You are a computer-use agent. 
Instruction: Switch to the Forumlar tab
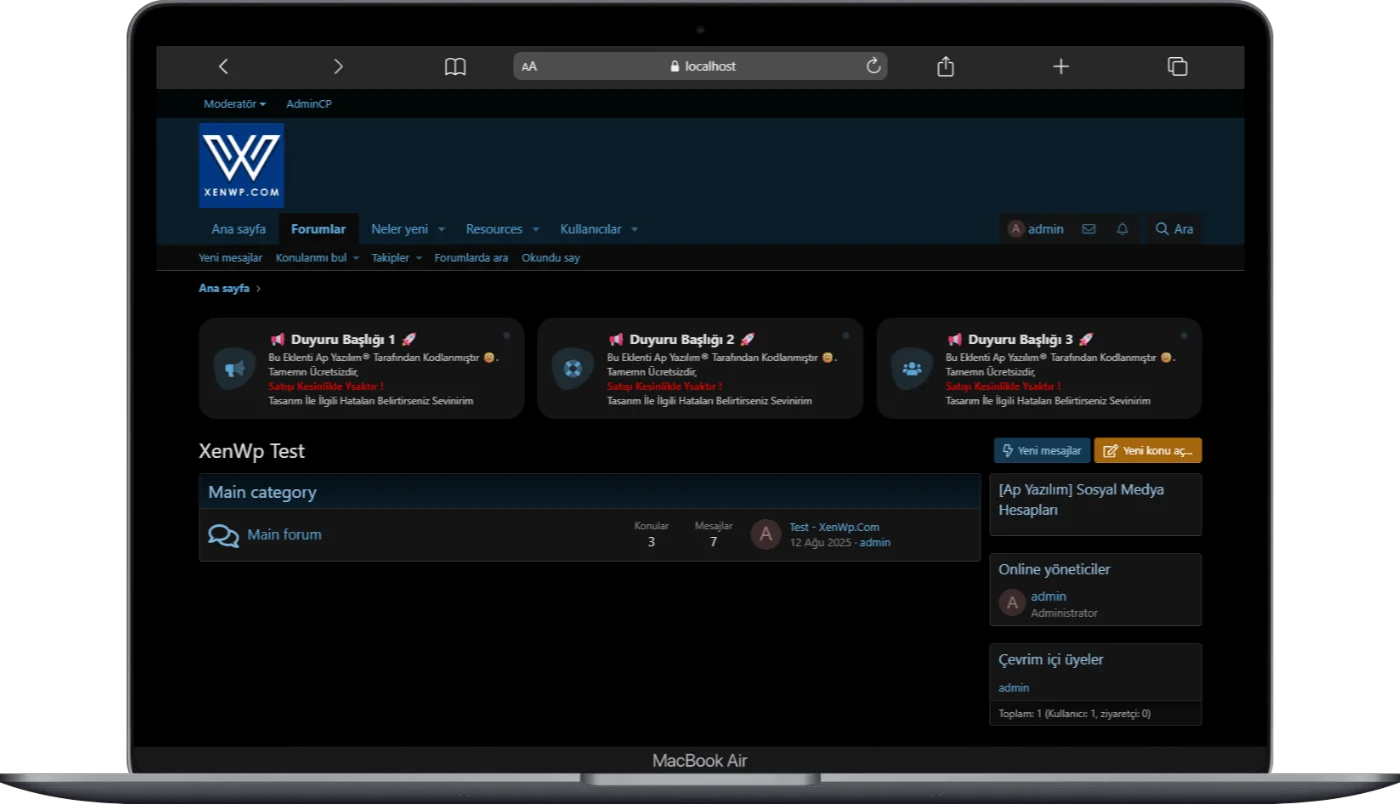point(318,229)
